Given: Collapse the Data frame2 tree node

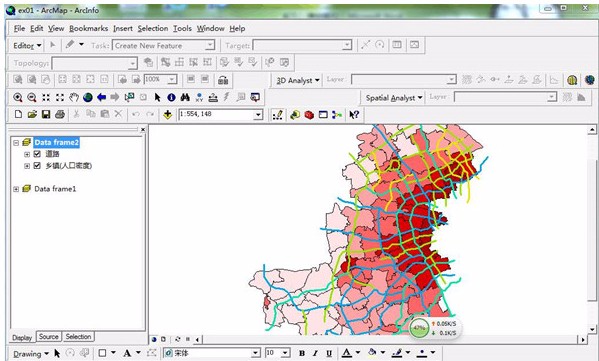Looking at the screenshot, I should 16,142.
